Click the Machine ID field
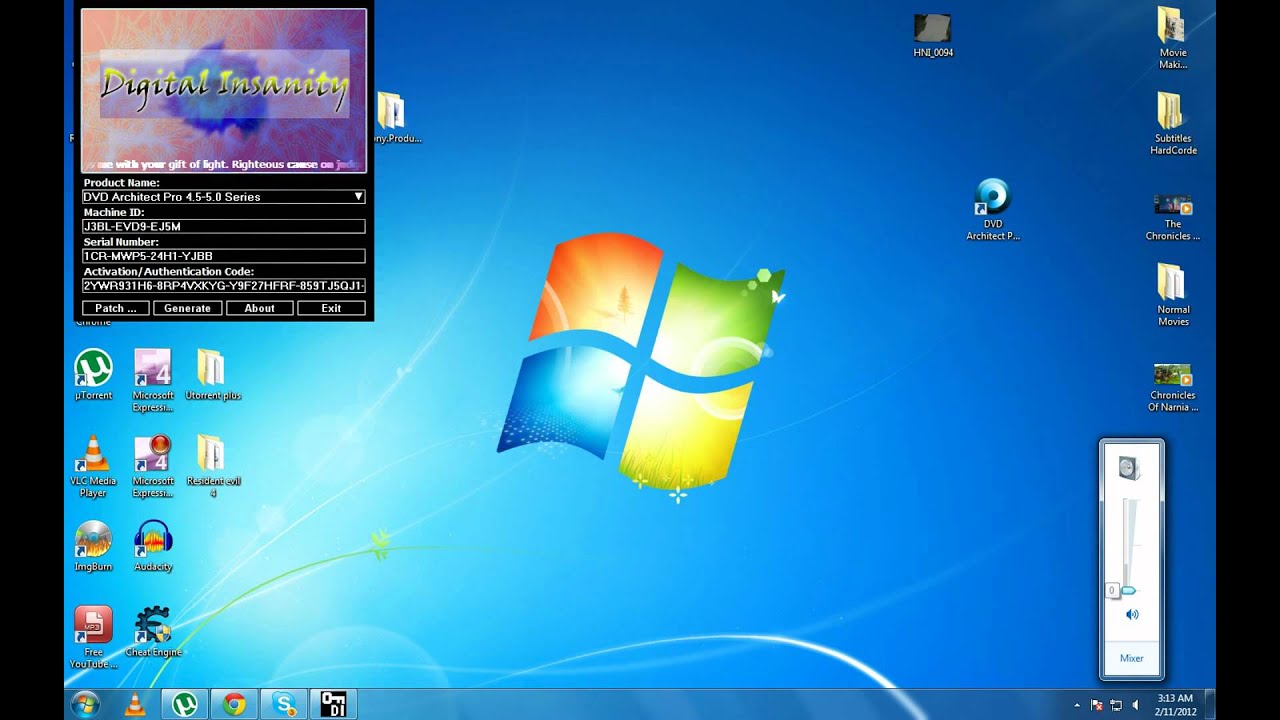The width and height of the screenshot is (1280, 720). point(224,227)
